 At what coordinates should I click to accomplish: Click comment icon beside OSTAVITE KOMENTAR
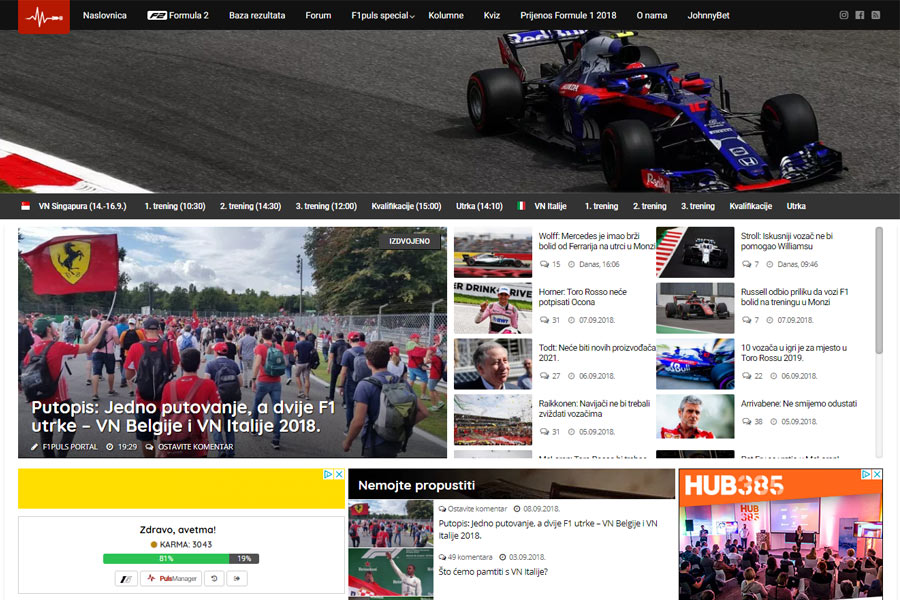149,447
